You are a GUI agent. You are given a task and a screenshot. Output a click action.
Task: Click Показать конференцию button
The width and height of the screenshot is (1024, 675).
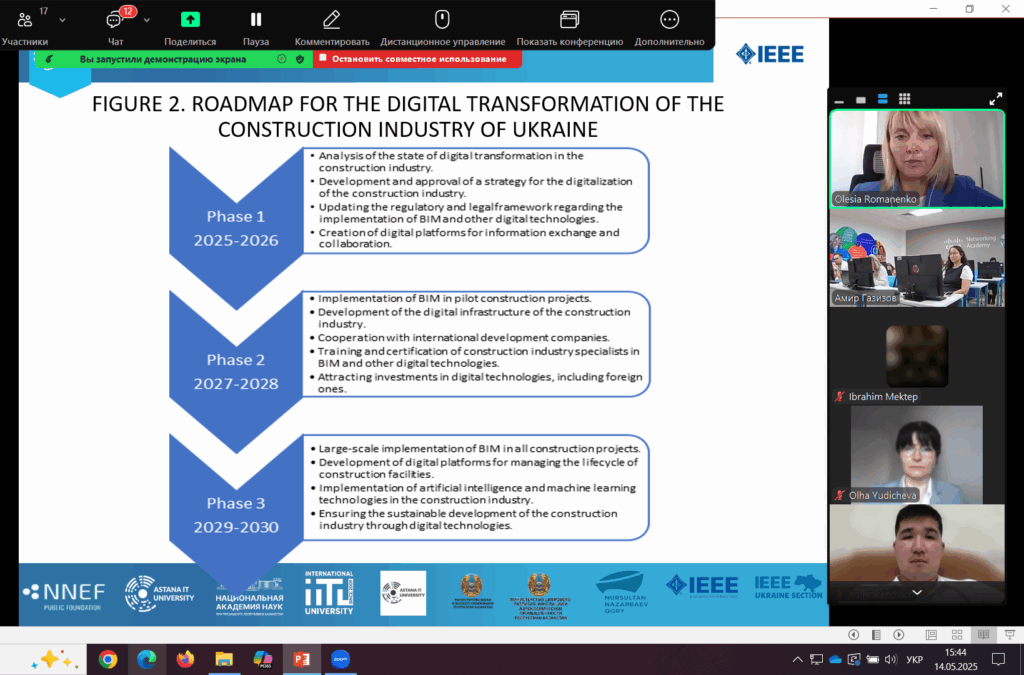pyautogui.click(x=569, y=26)
